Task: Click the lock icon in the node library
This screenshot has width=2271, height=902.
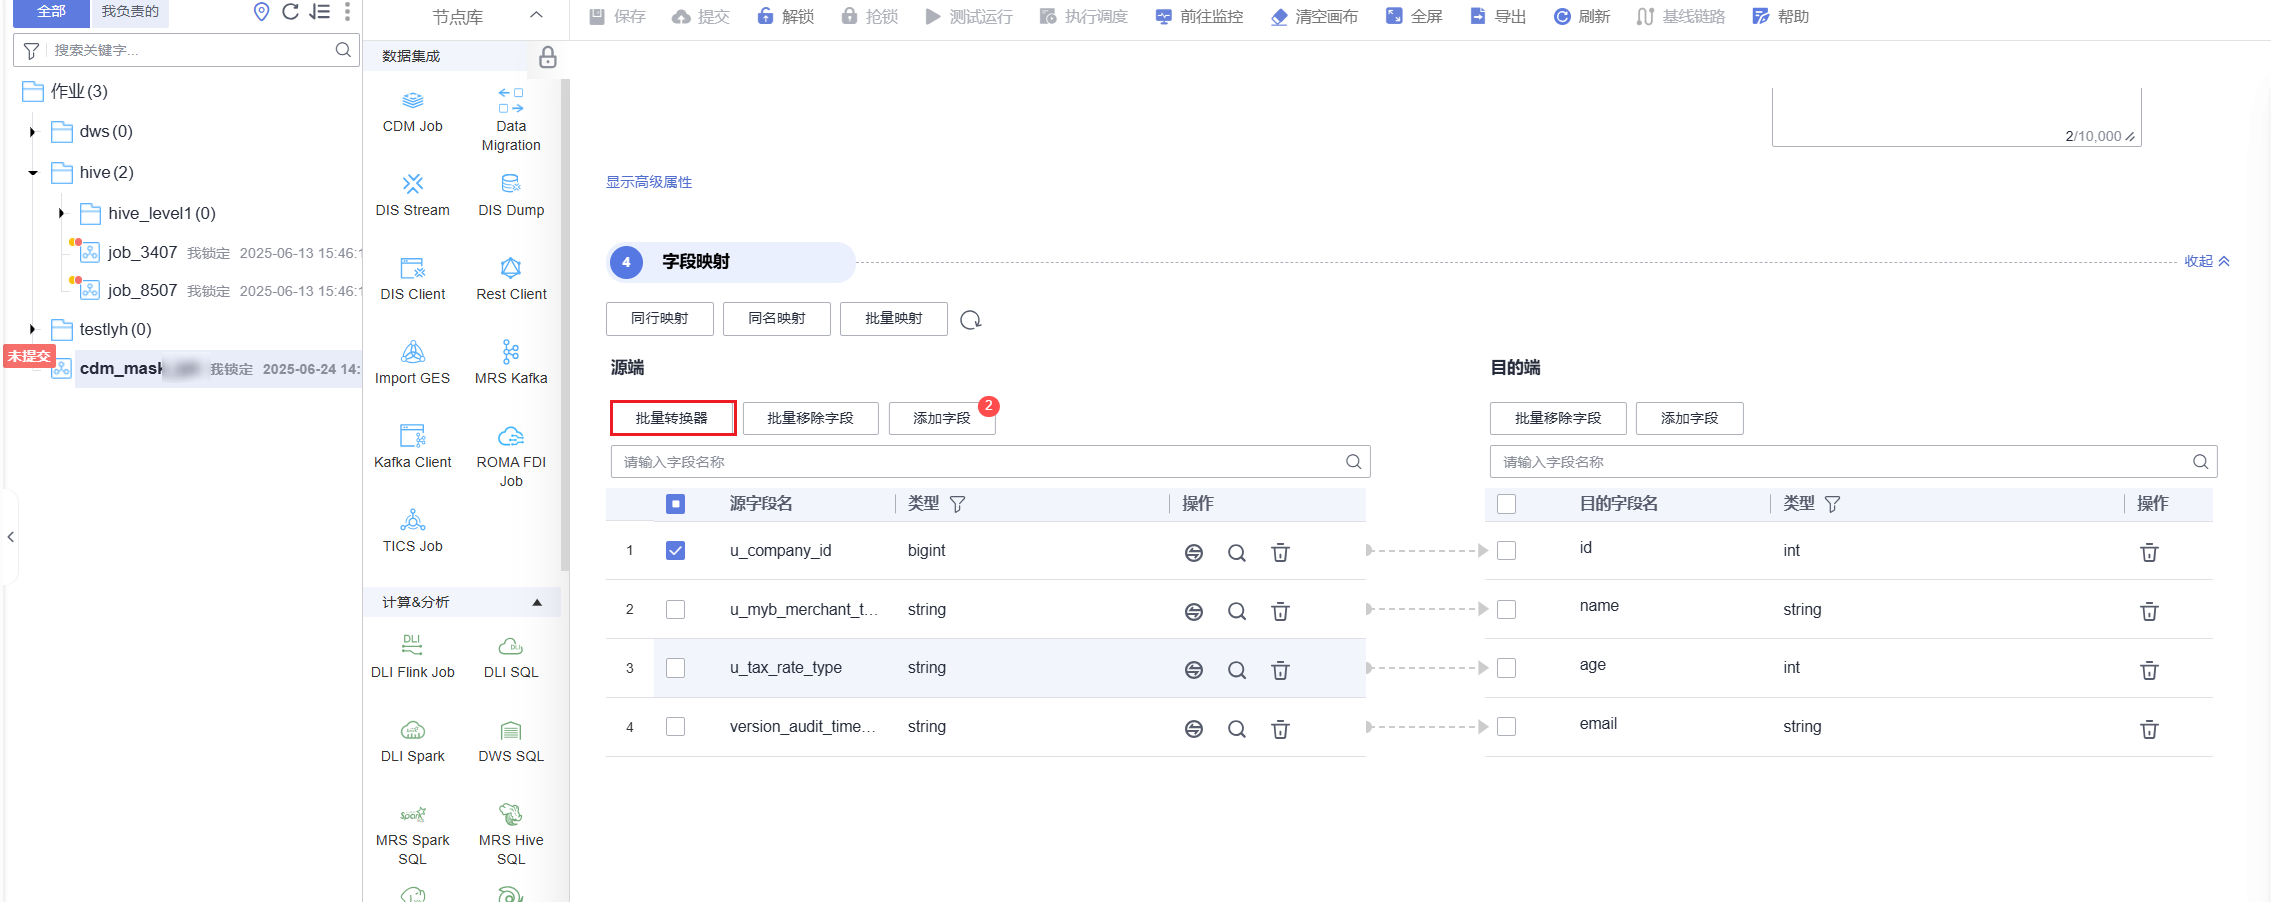Action: [x=547, y=57]
